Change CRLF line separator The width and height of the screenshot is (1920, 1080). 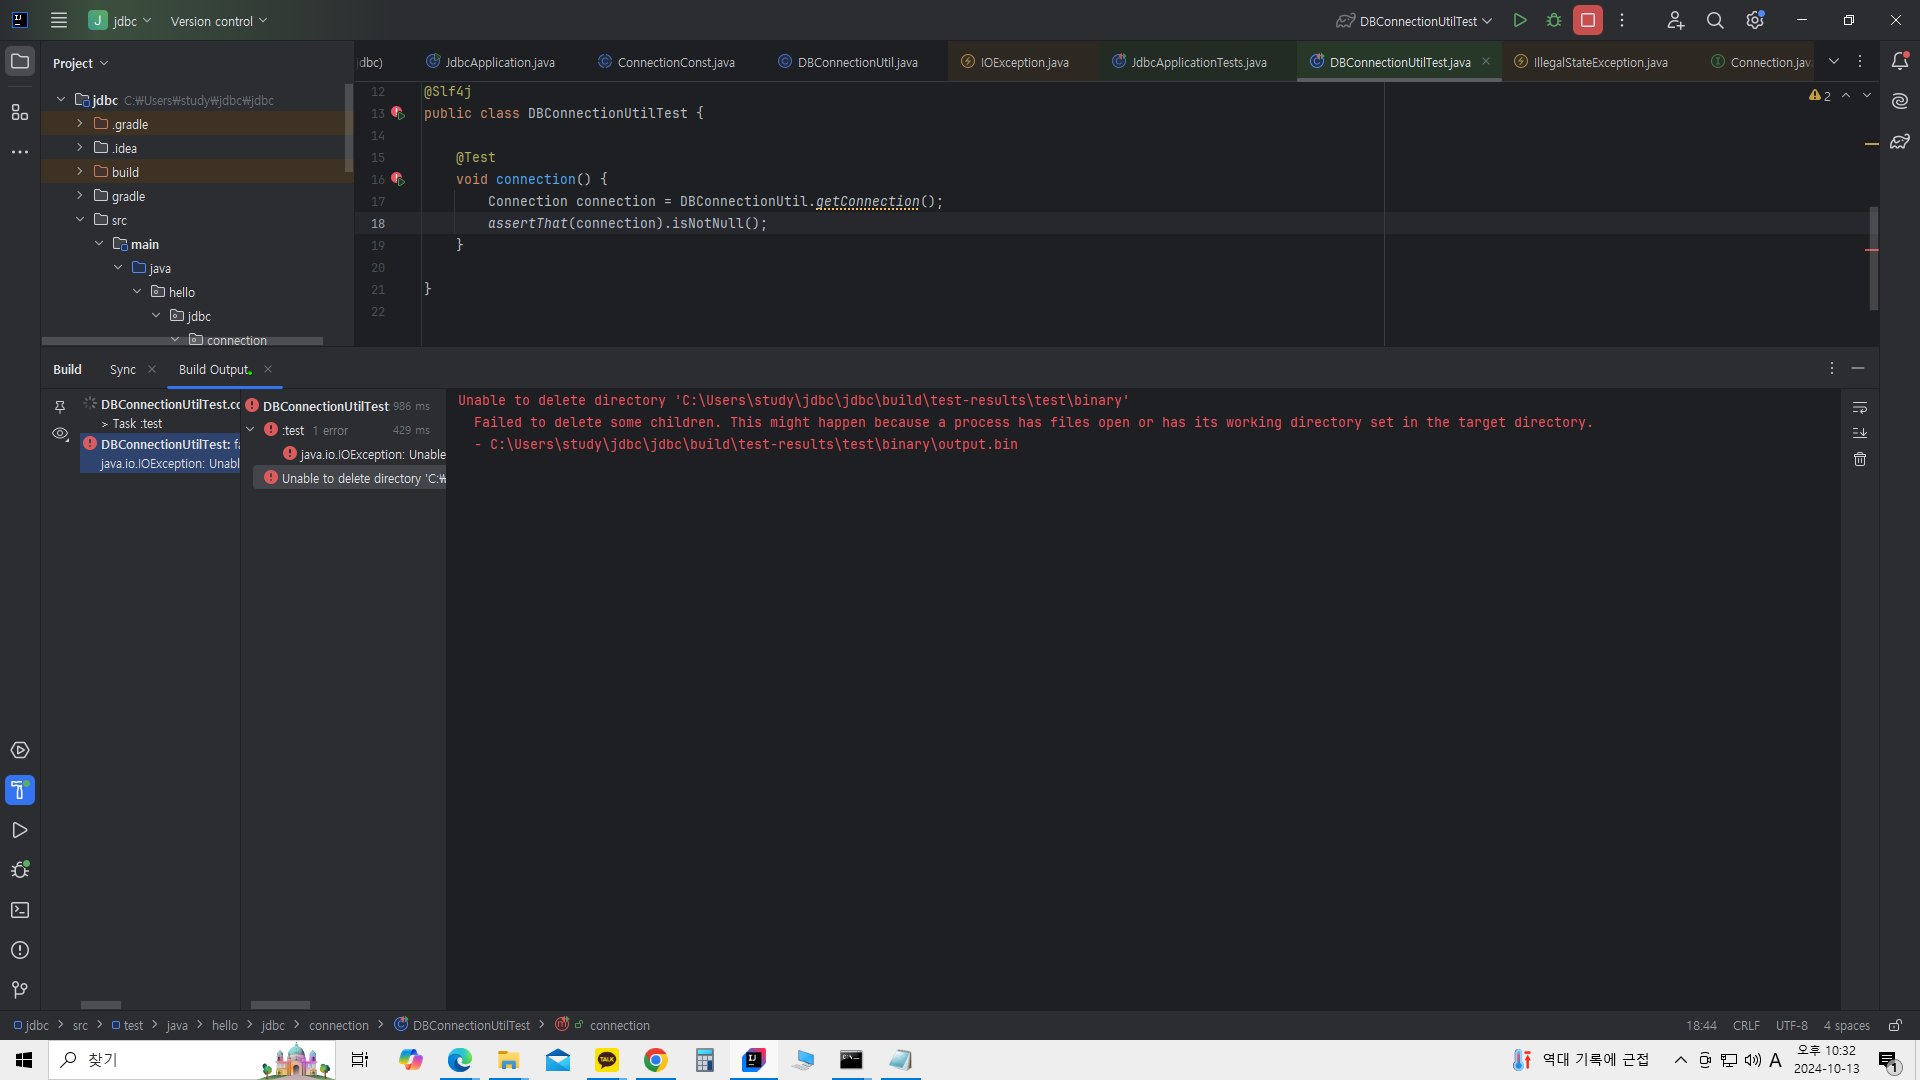pos(1746,1025)
